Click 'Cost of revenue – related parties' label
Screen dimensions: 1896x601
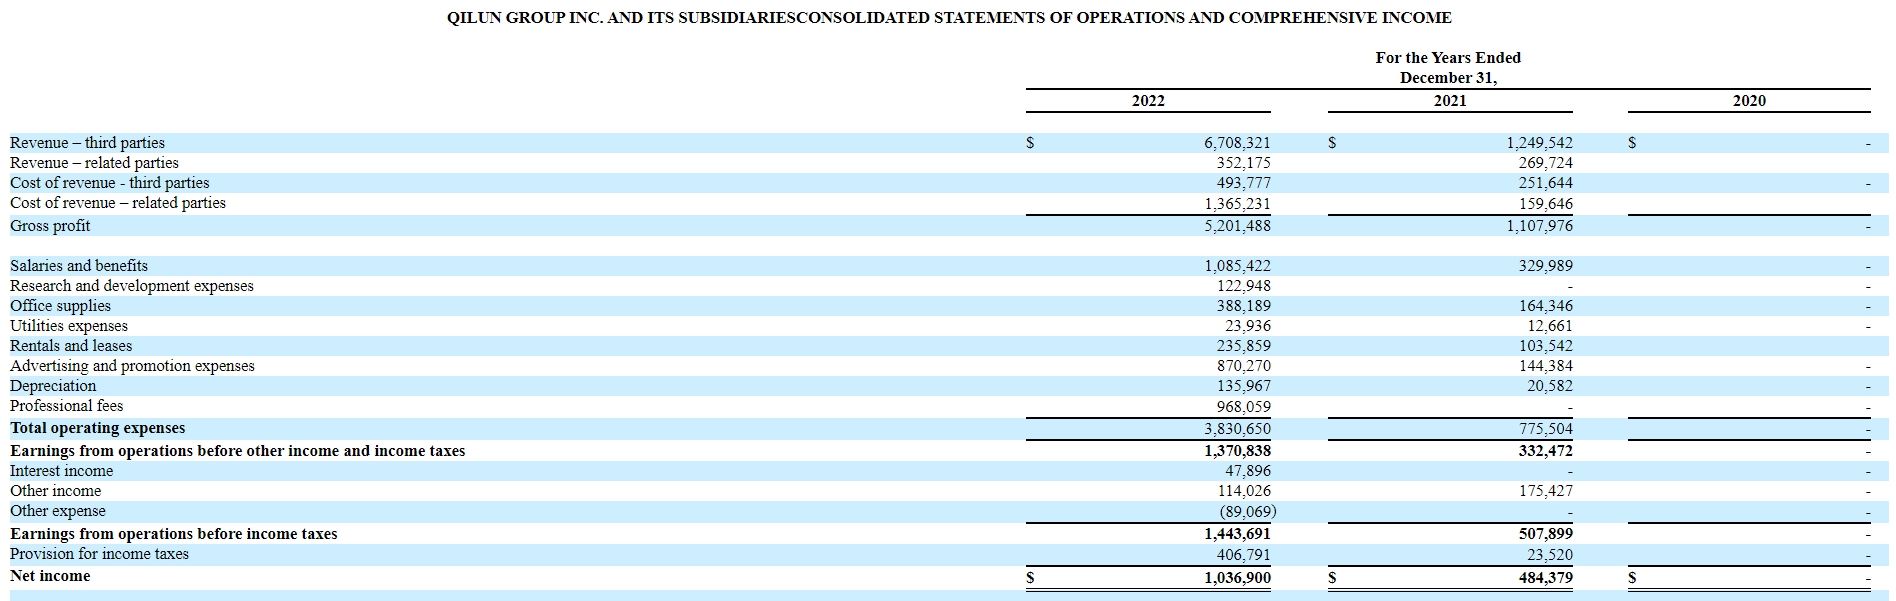(x=118, y=203)
